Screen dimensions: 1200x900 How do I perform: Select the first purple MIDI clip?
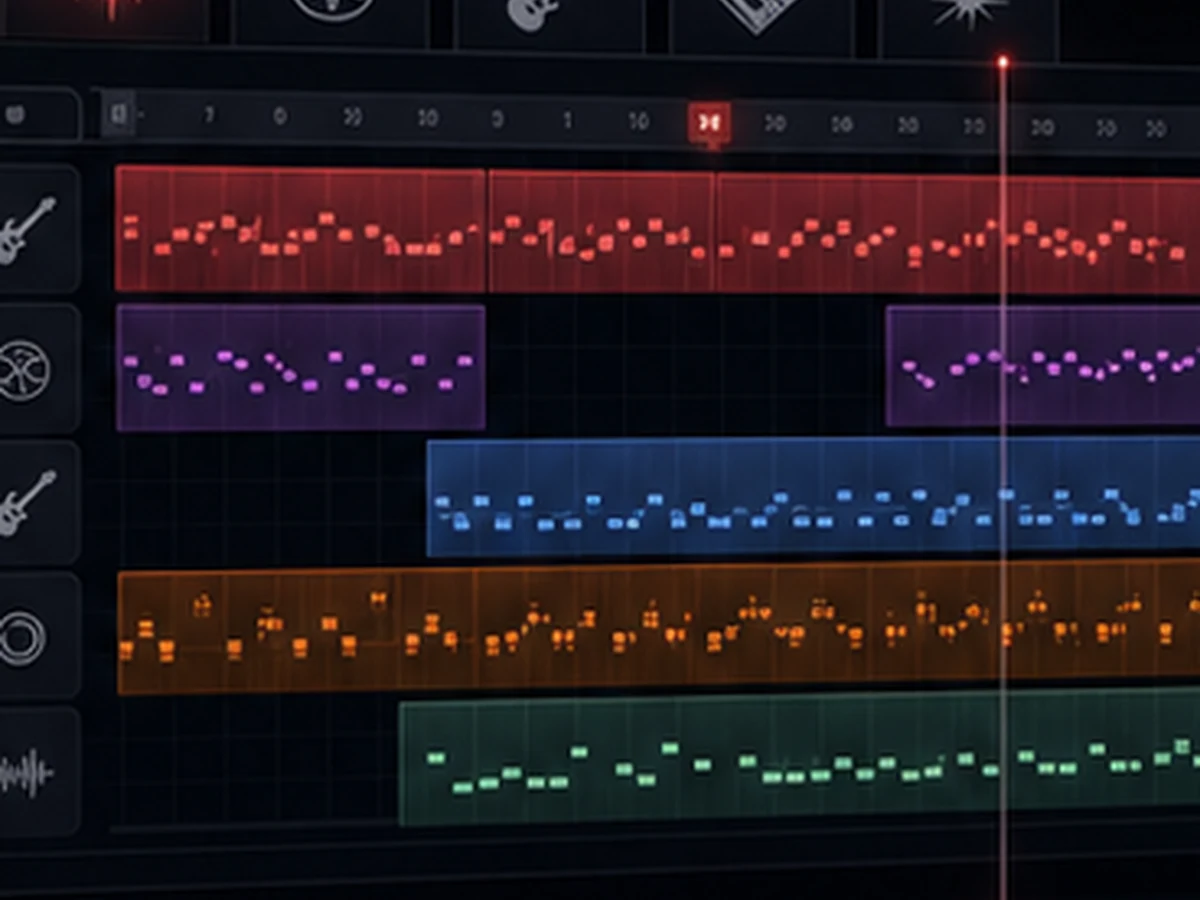tap(301, 368)
